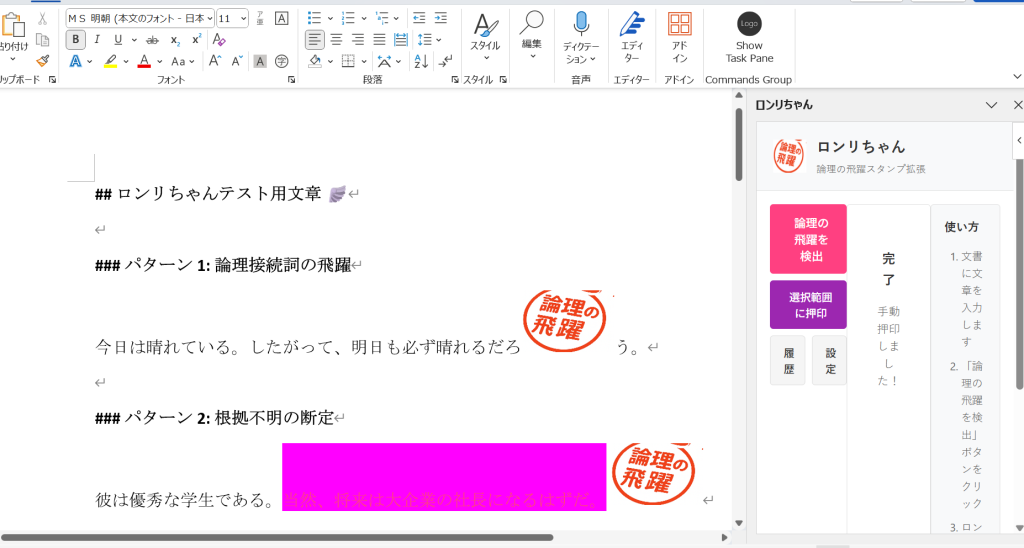Click the Format Painter brush icon

(x=42, y=61)
